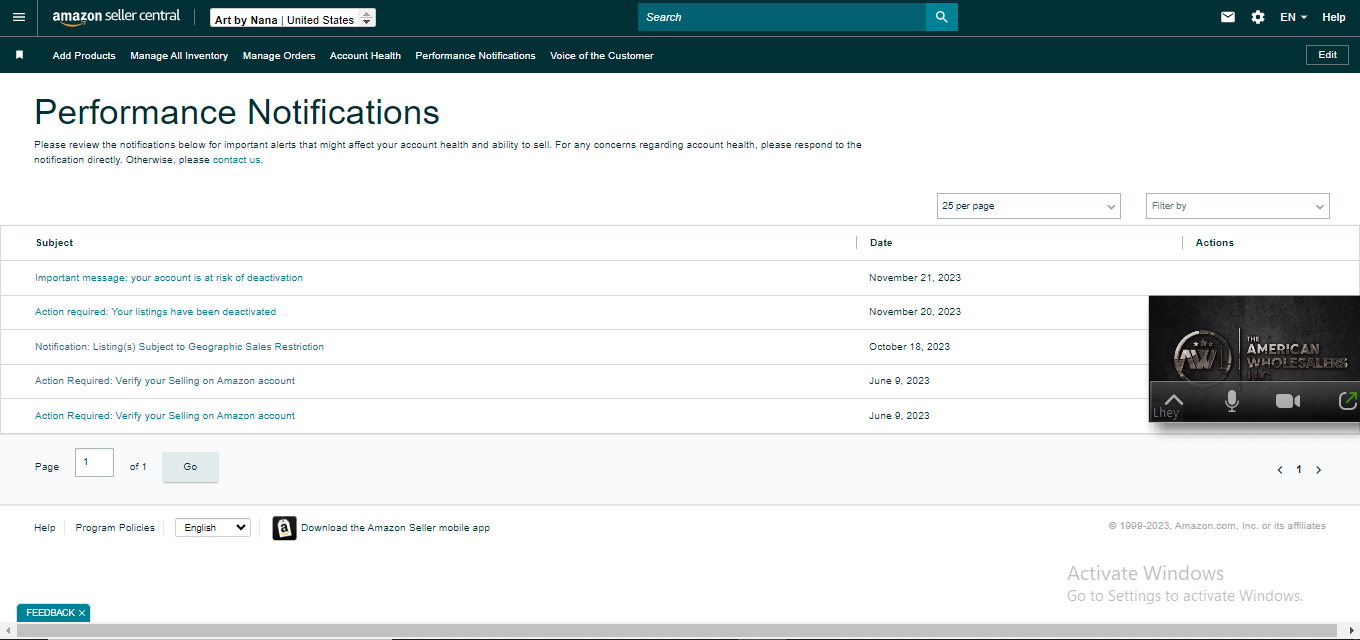Close the Feedback tab with X
The height and width of the screenshot is (640, 1360).
[82, 613]
